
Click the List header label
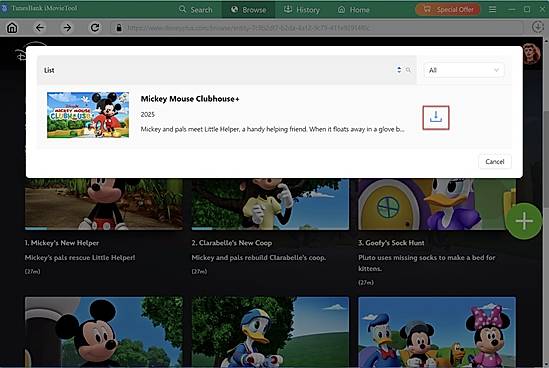click(49, 70)
